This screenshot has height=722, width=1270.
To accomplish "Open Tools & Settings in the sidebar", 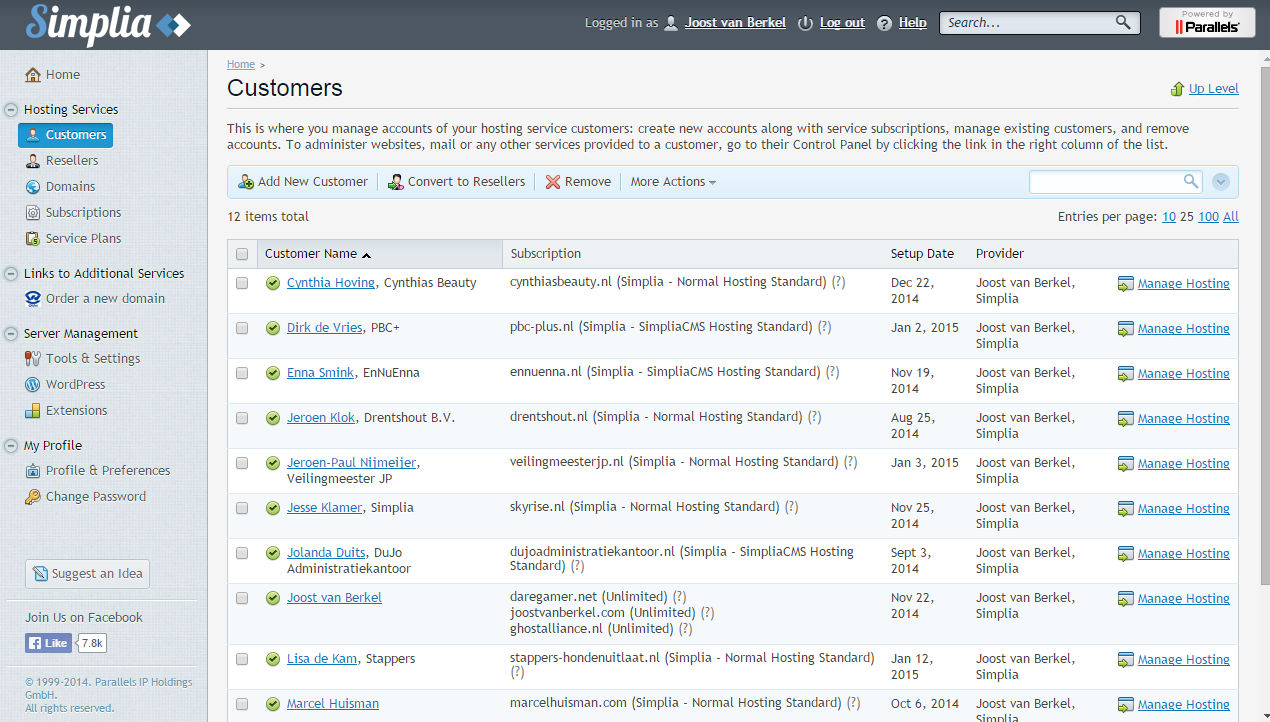I will pyautogui.click(x=93, y=359).
